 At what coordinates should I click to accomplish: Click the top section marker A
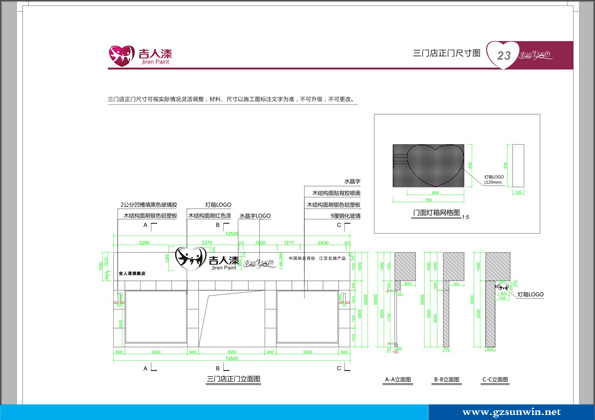pyautogui.click(x=145, y=225)
